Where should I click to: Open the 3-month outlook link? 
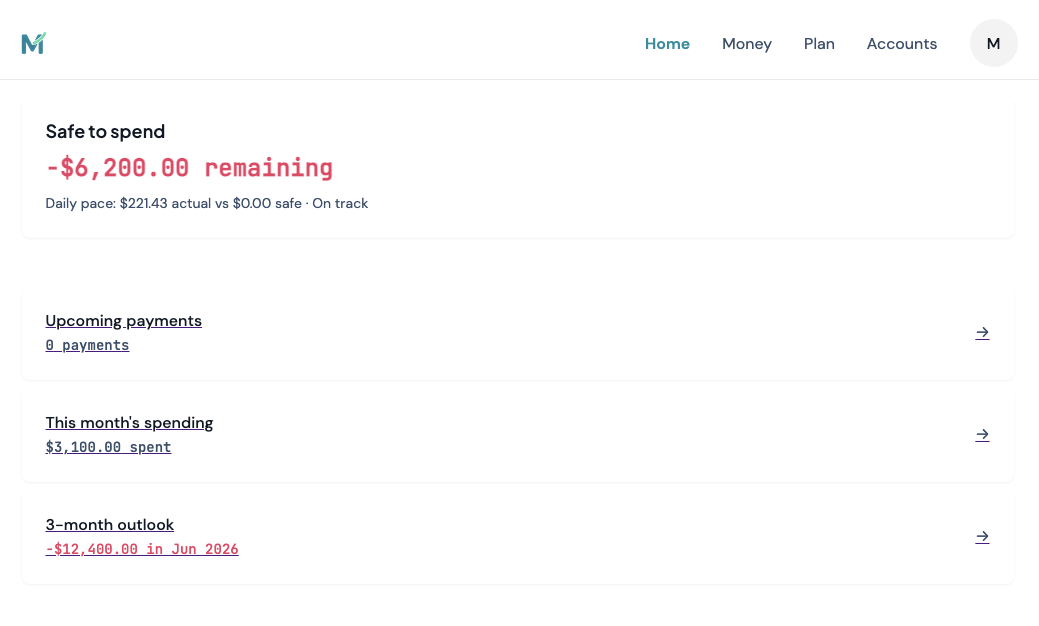click(x=109, y=525)
